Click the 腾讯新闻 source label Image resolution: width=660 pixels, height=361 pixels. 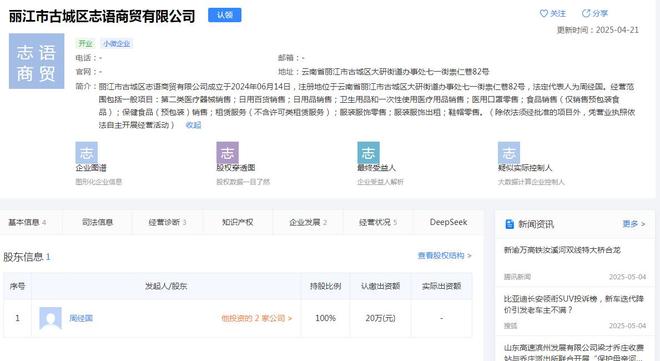(517, 276)
